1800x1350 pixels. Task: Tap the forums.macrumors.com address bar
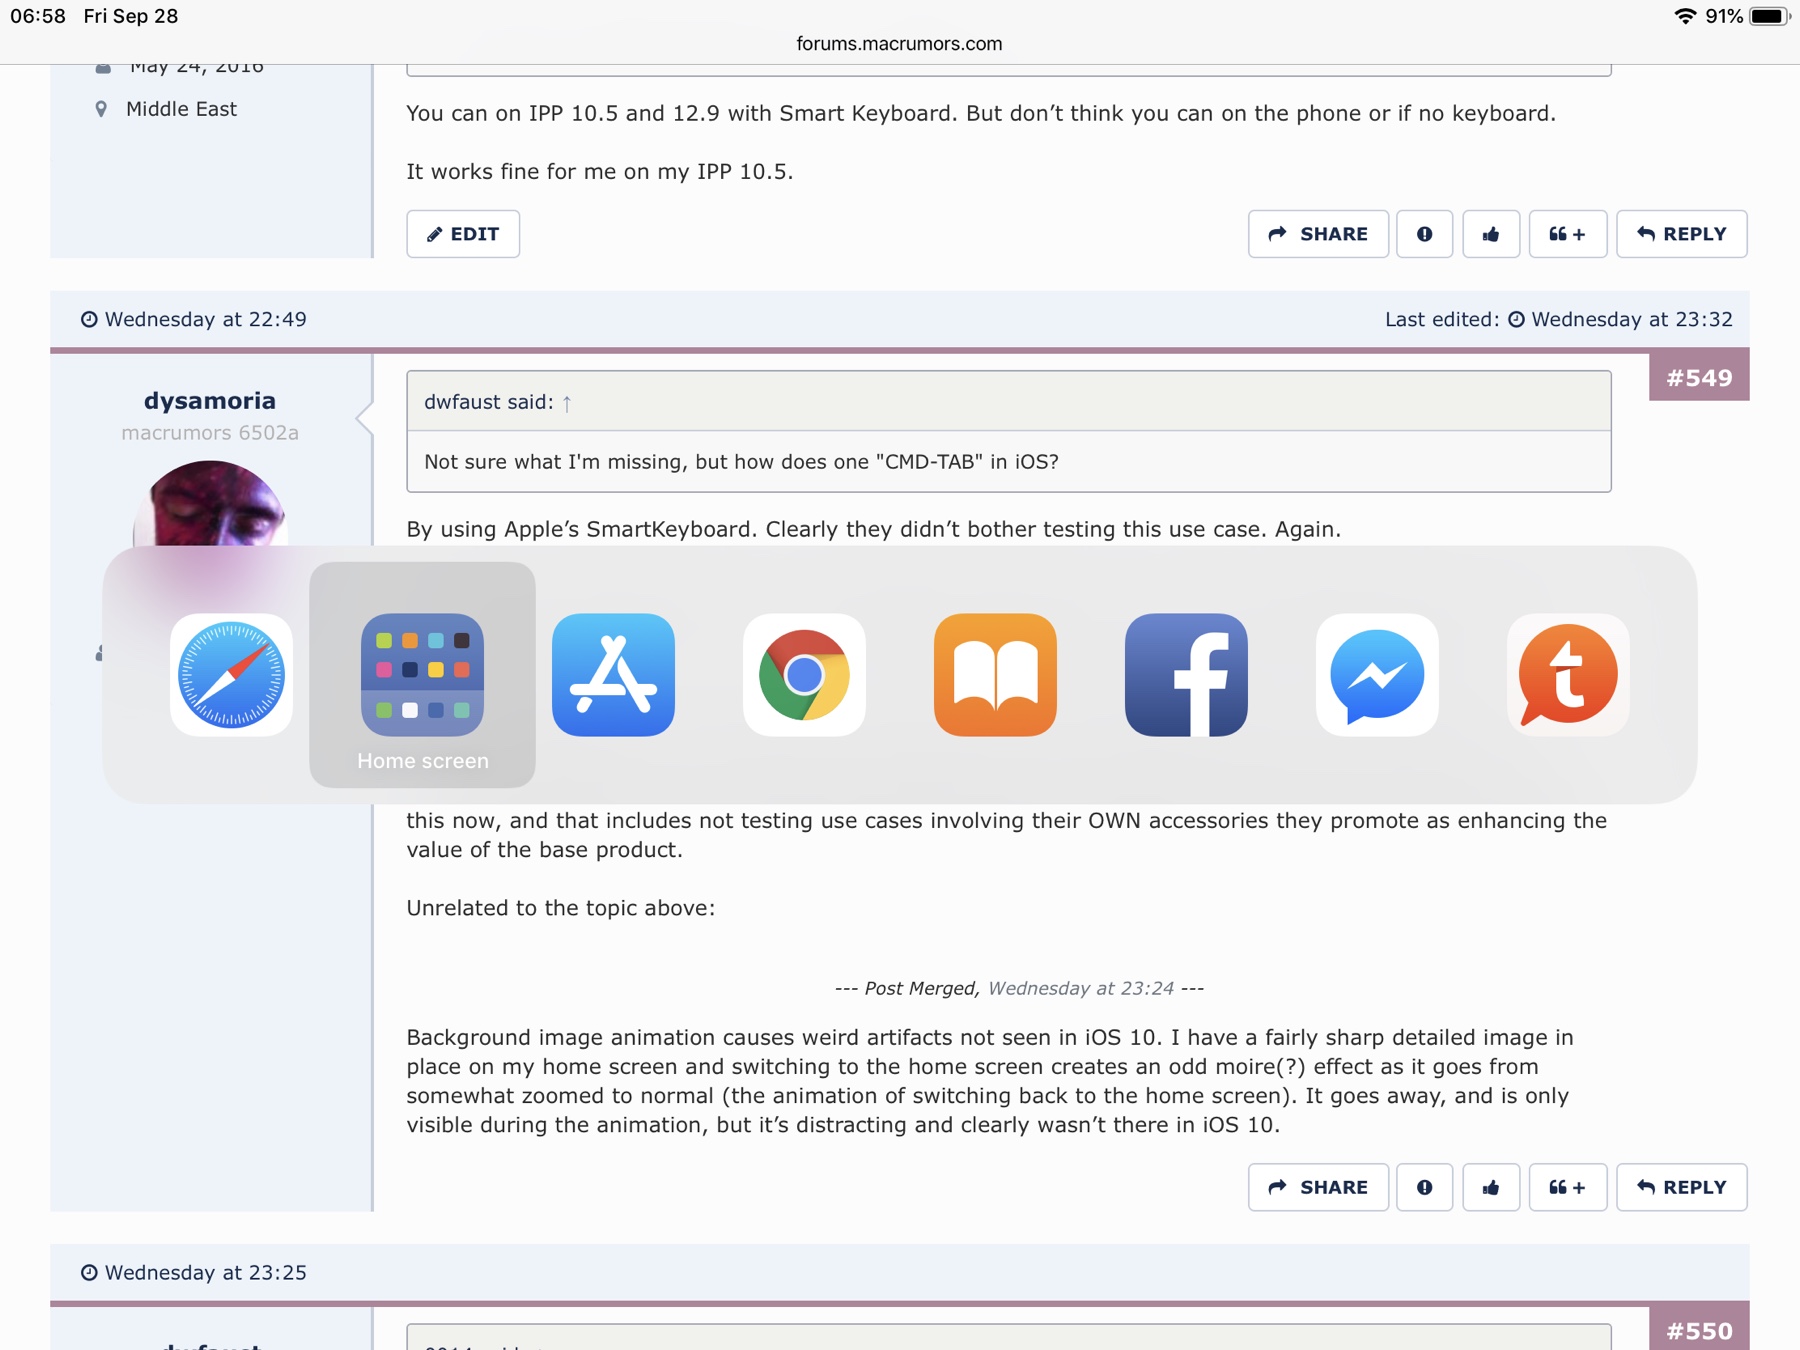tap(899, 43)
